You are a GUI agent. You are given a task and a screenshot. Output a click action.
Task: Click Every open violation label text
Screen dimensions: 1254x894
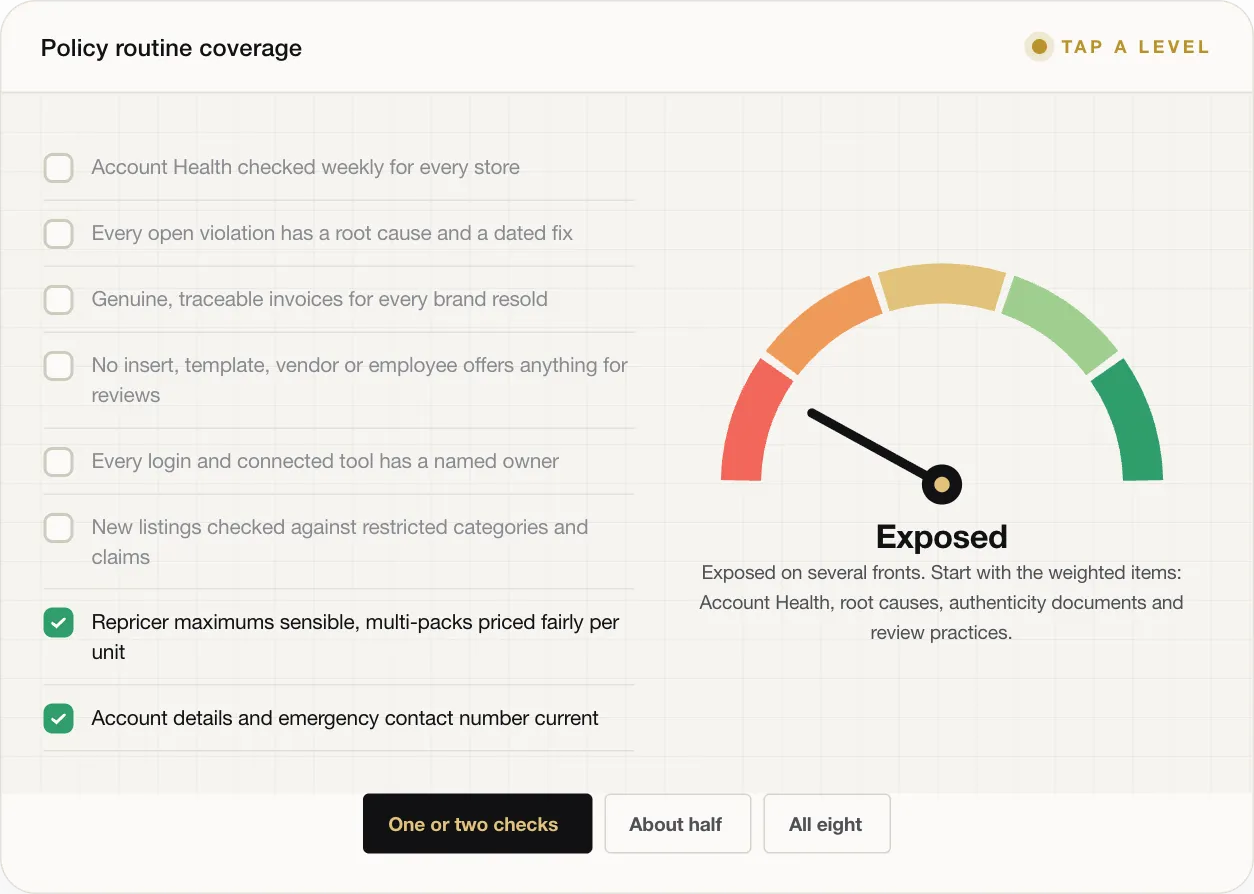tap(332, 234)
